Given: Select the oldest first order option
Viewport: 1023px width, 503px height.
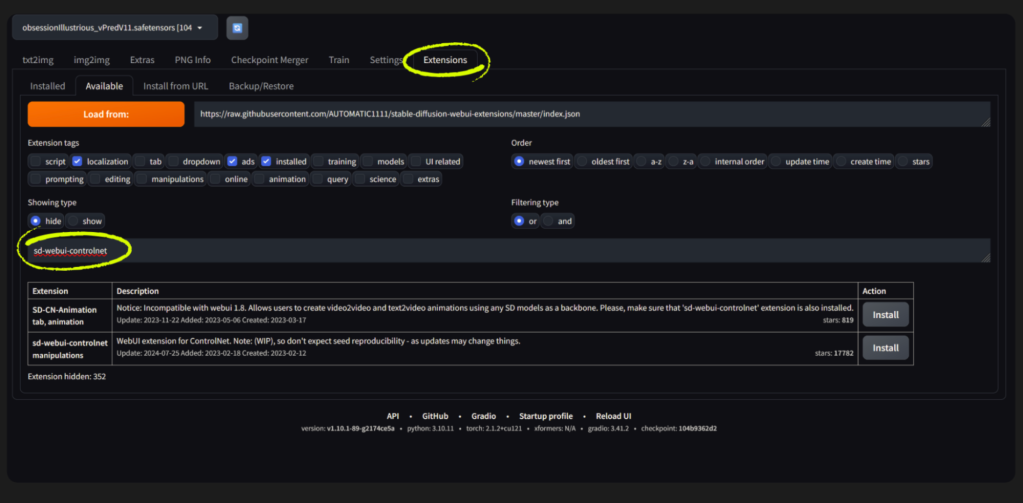Looking at the screenshot, I should 584,161.
